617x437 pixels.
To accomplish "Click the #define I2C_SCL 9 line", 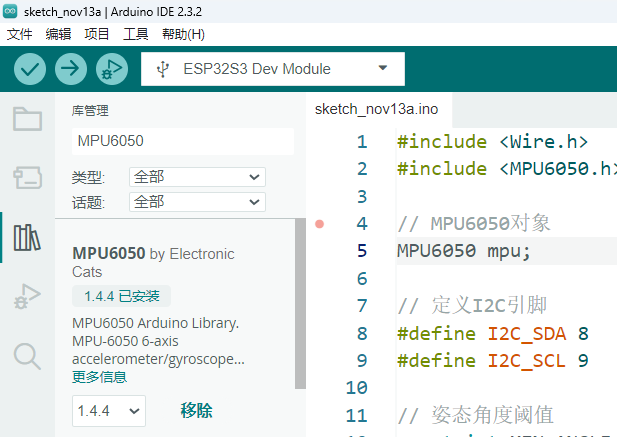I will coord(493,361).
